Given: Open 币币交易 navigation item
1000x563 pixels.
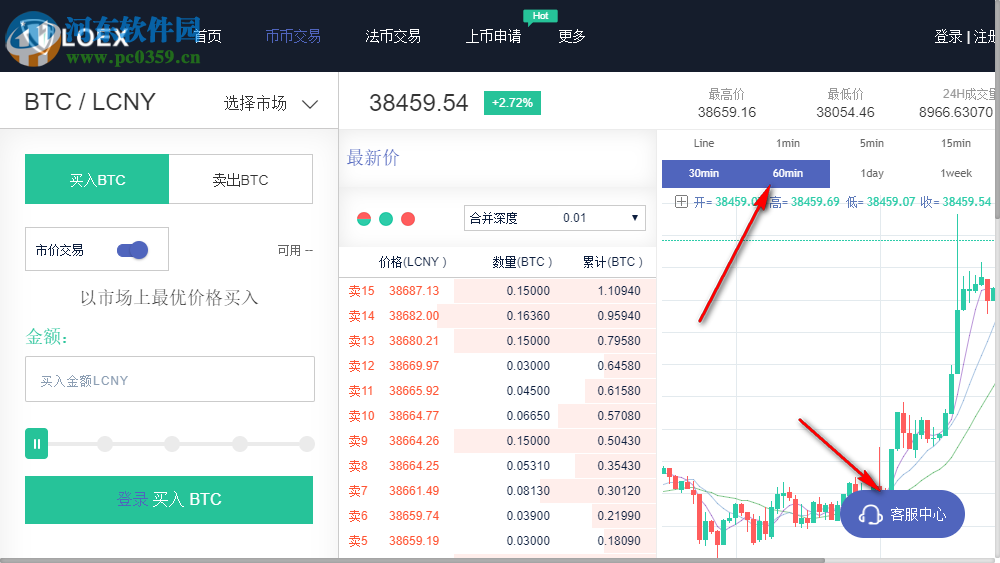Looking at the screenshot, I should [x=293, y=36].
